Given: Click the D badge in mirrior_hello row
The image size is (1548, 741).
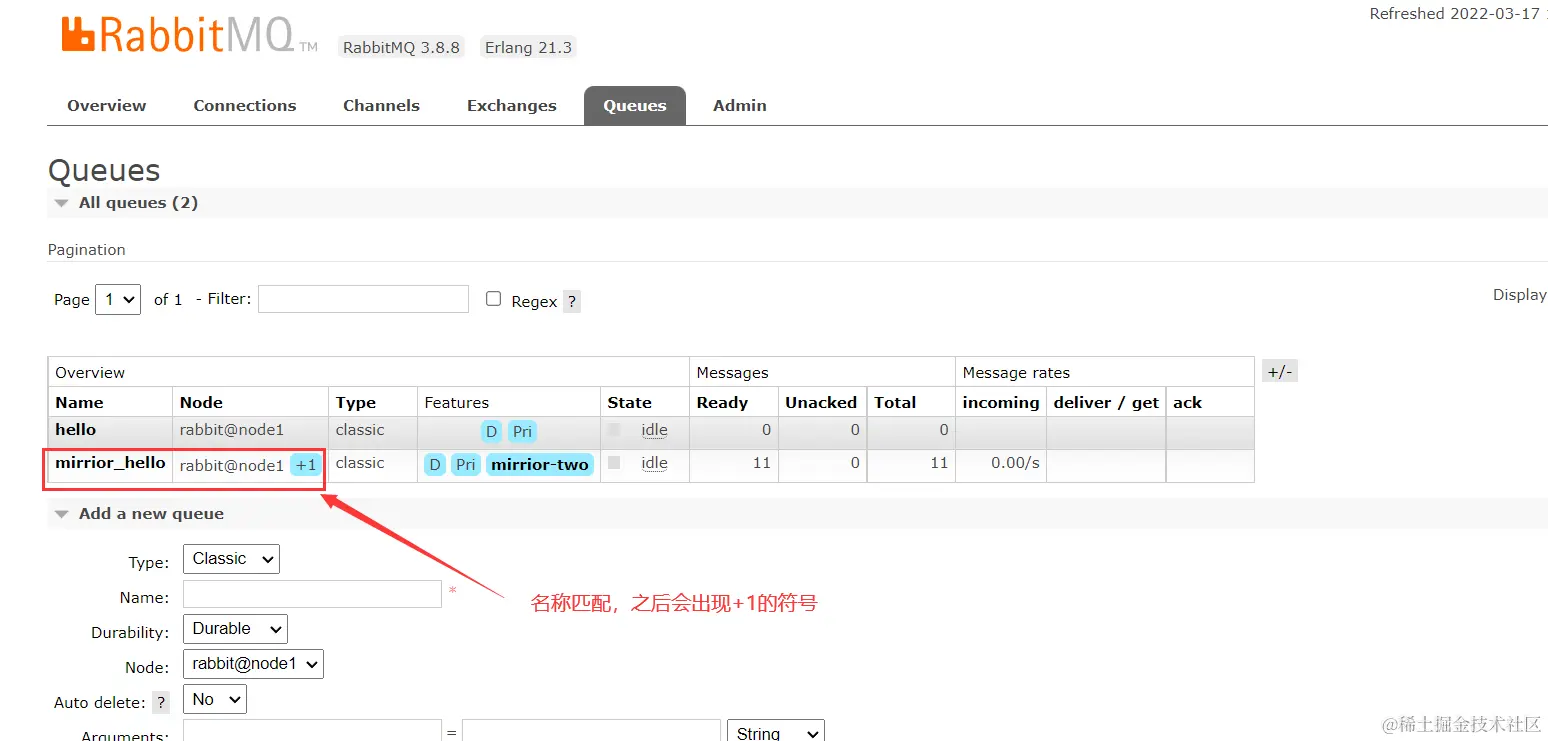Looking at the screenshot, I should tap(435, 465).
